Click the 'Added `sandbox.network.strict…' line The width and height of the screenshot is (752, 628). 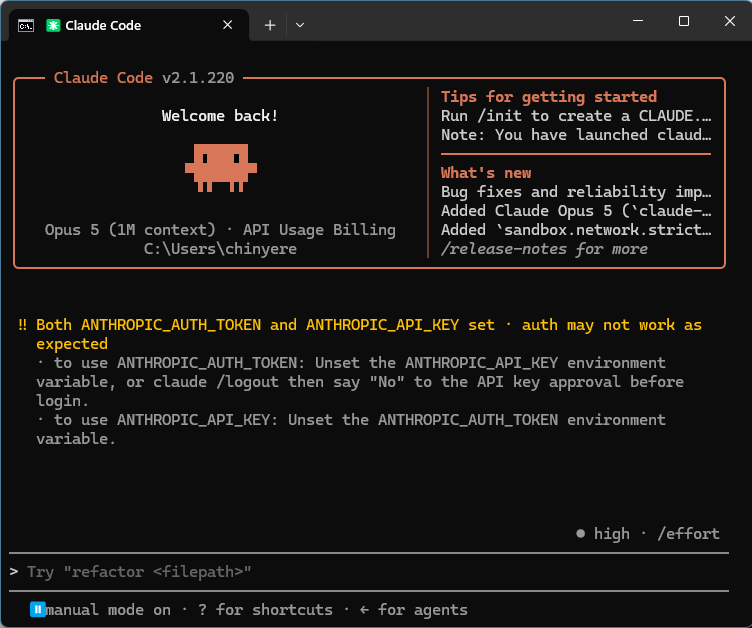coord(576,230)
